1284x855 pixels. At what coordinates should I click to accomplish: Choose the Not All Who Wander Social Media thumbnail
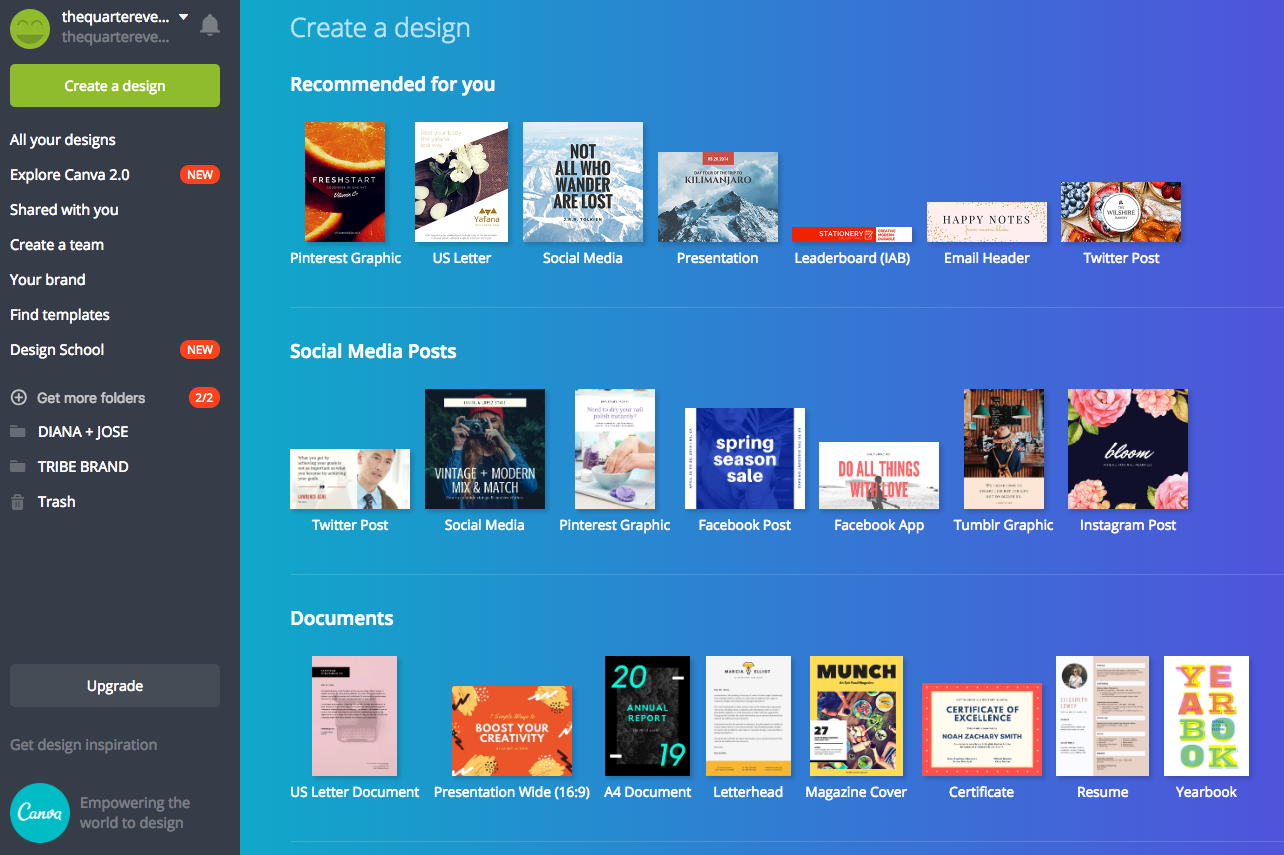pos(583,182)
